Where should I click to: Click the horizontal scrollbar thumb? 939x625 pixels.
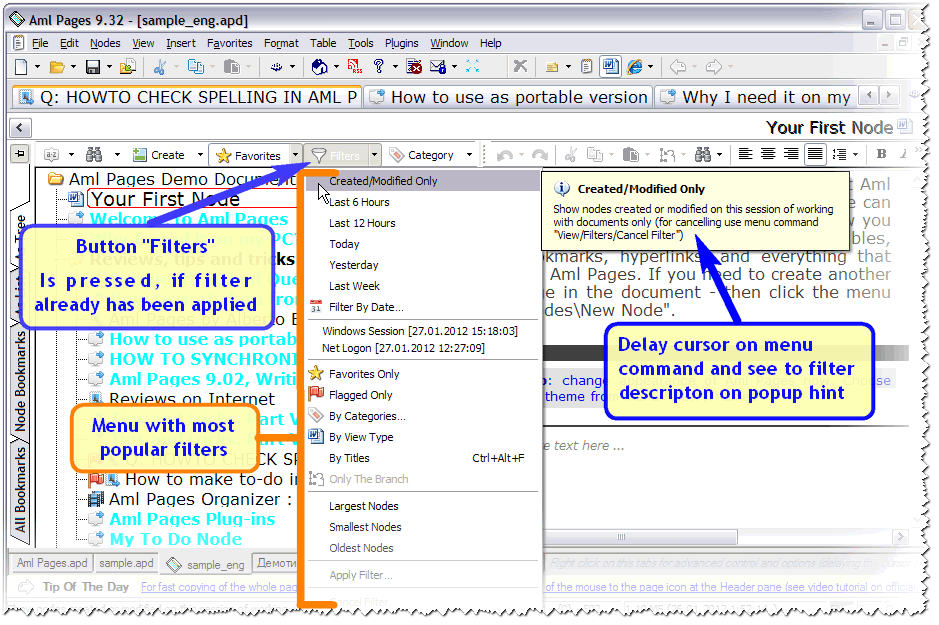(641, 537)
